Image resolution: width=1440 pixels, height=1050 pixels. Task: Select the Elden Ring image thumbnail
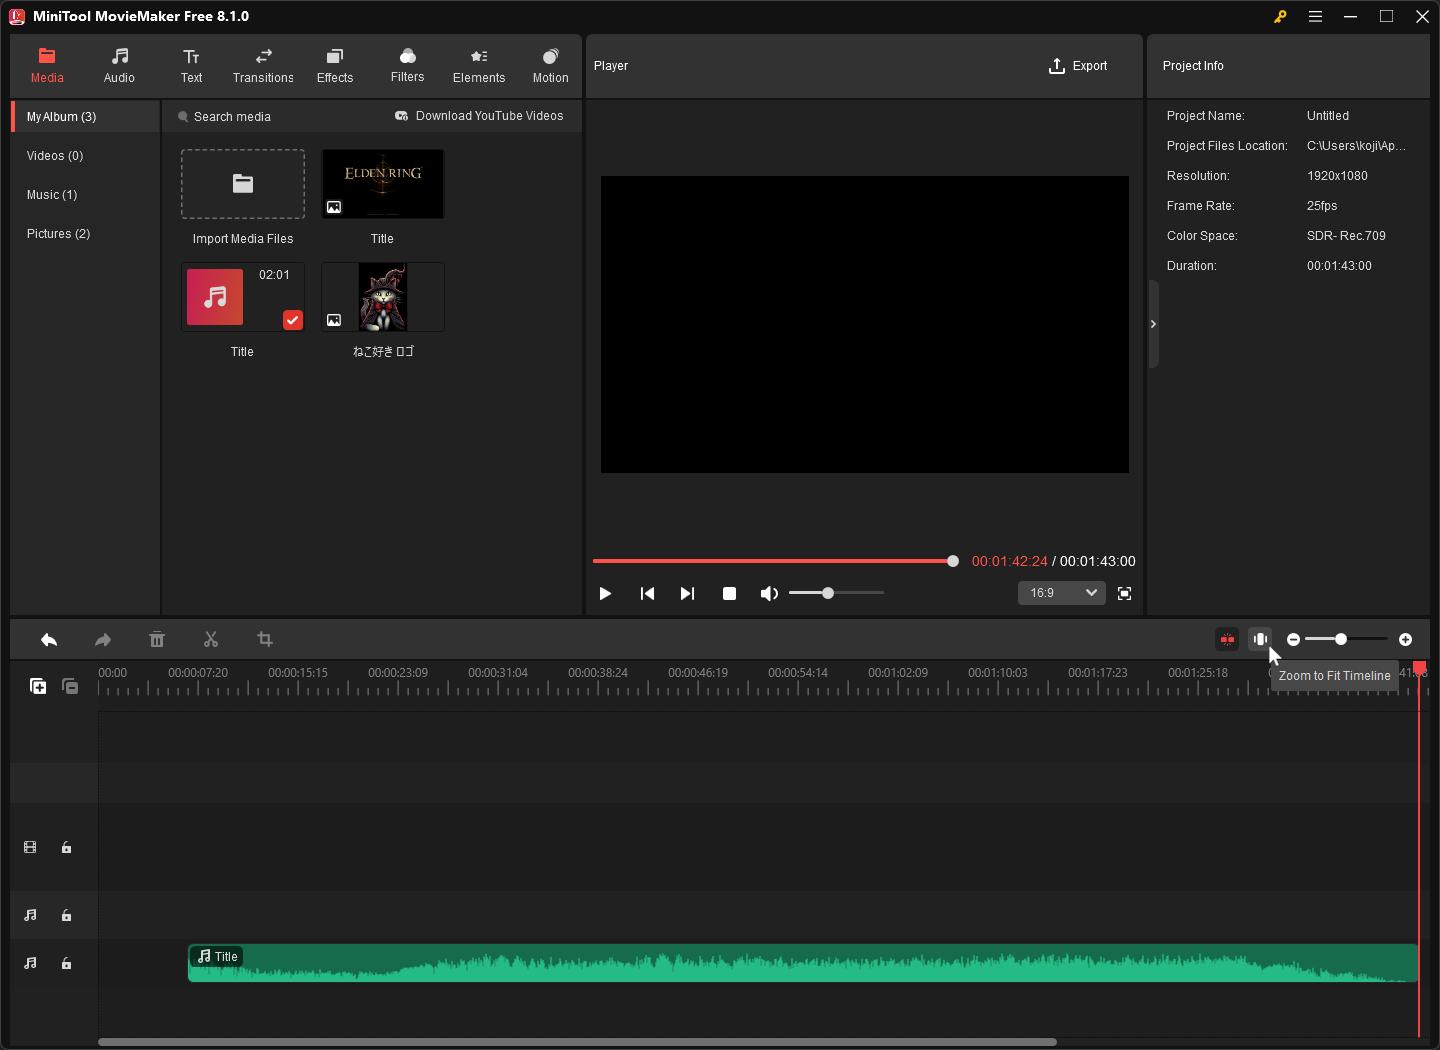point(383,184)
